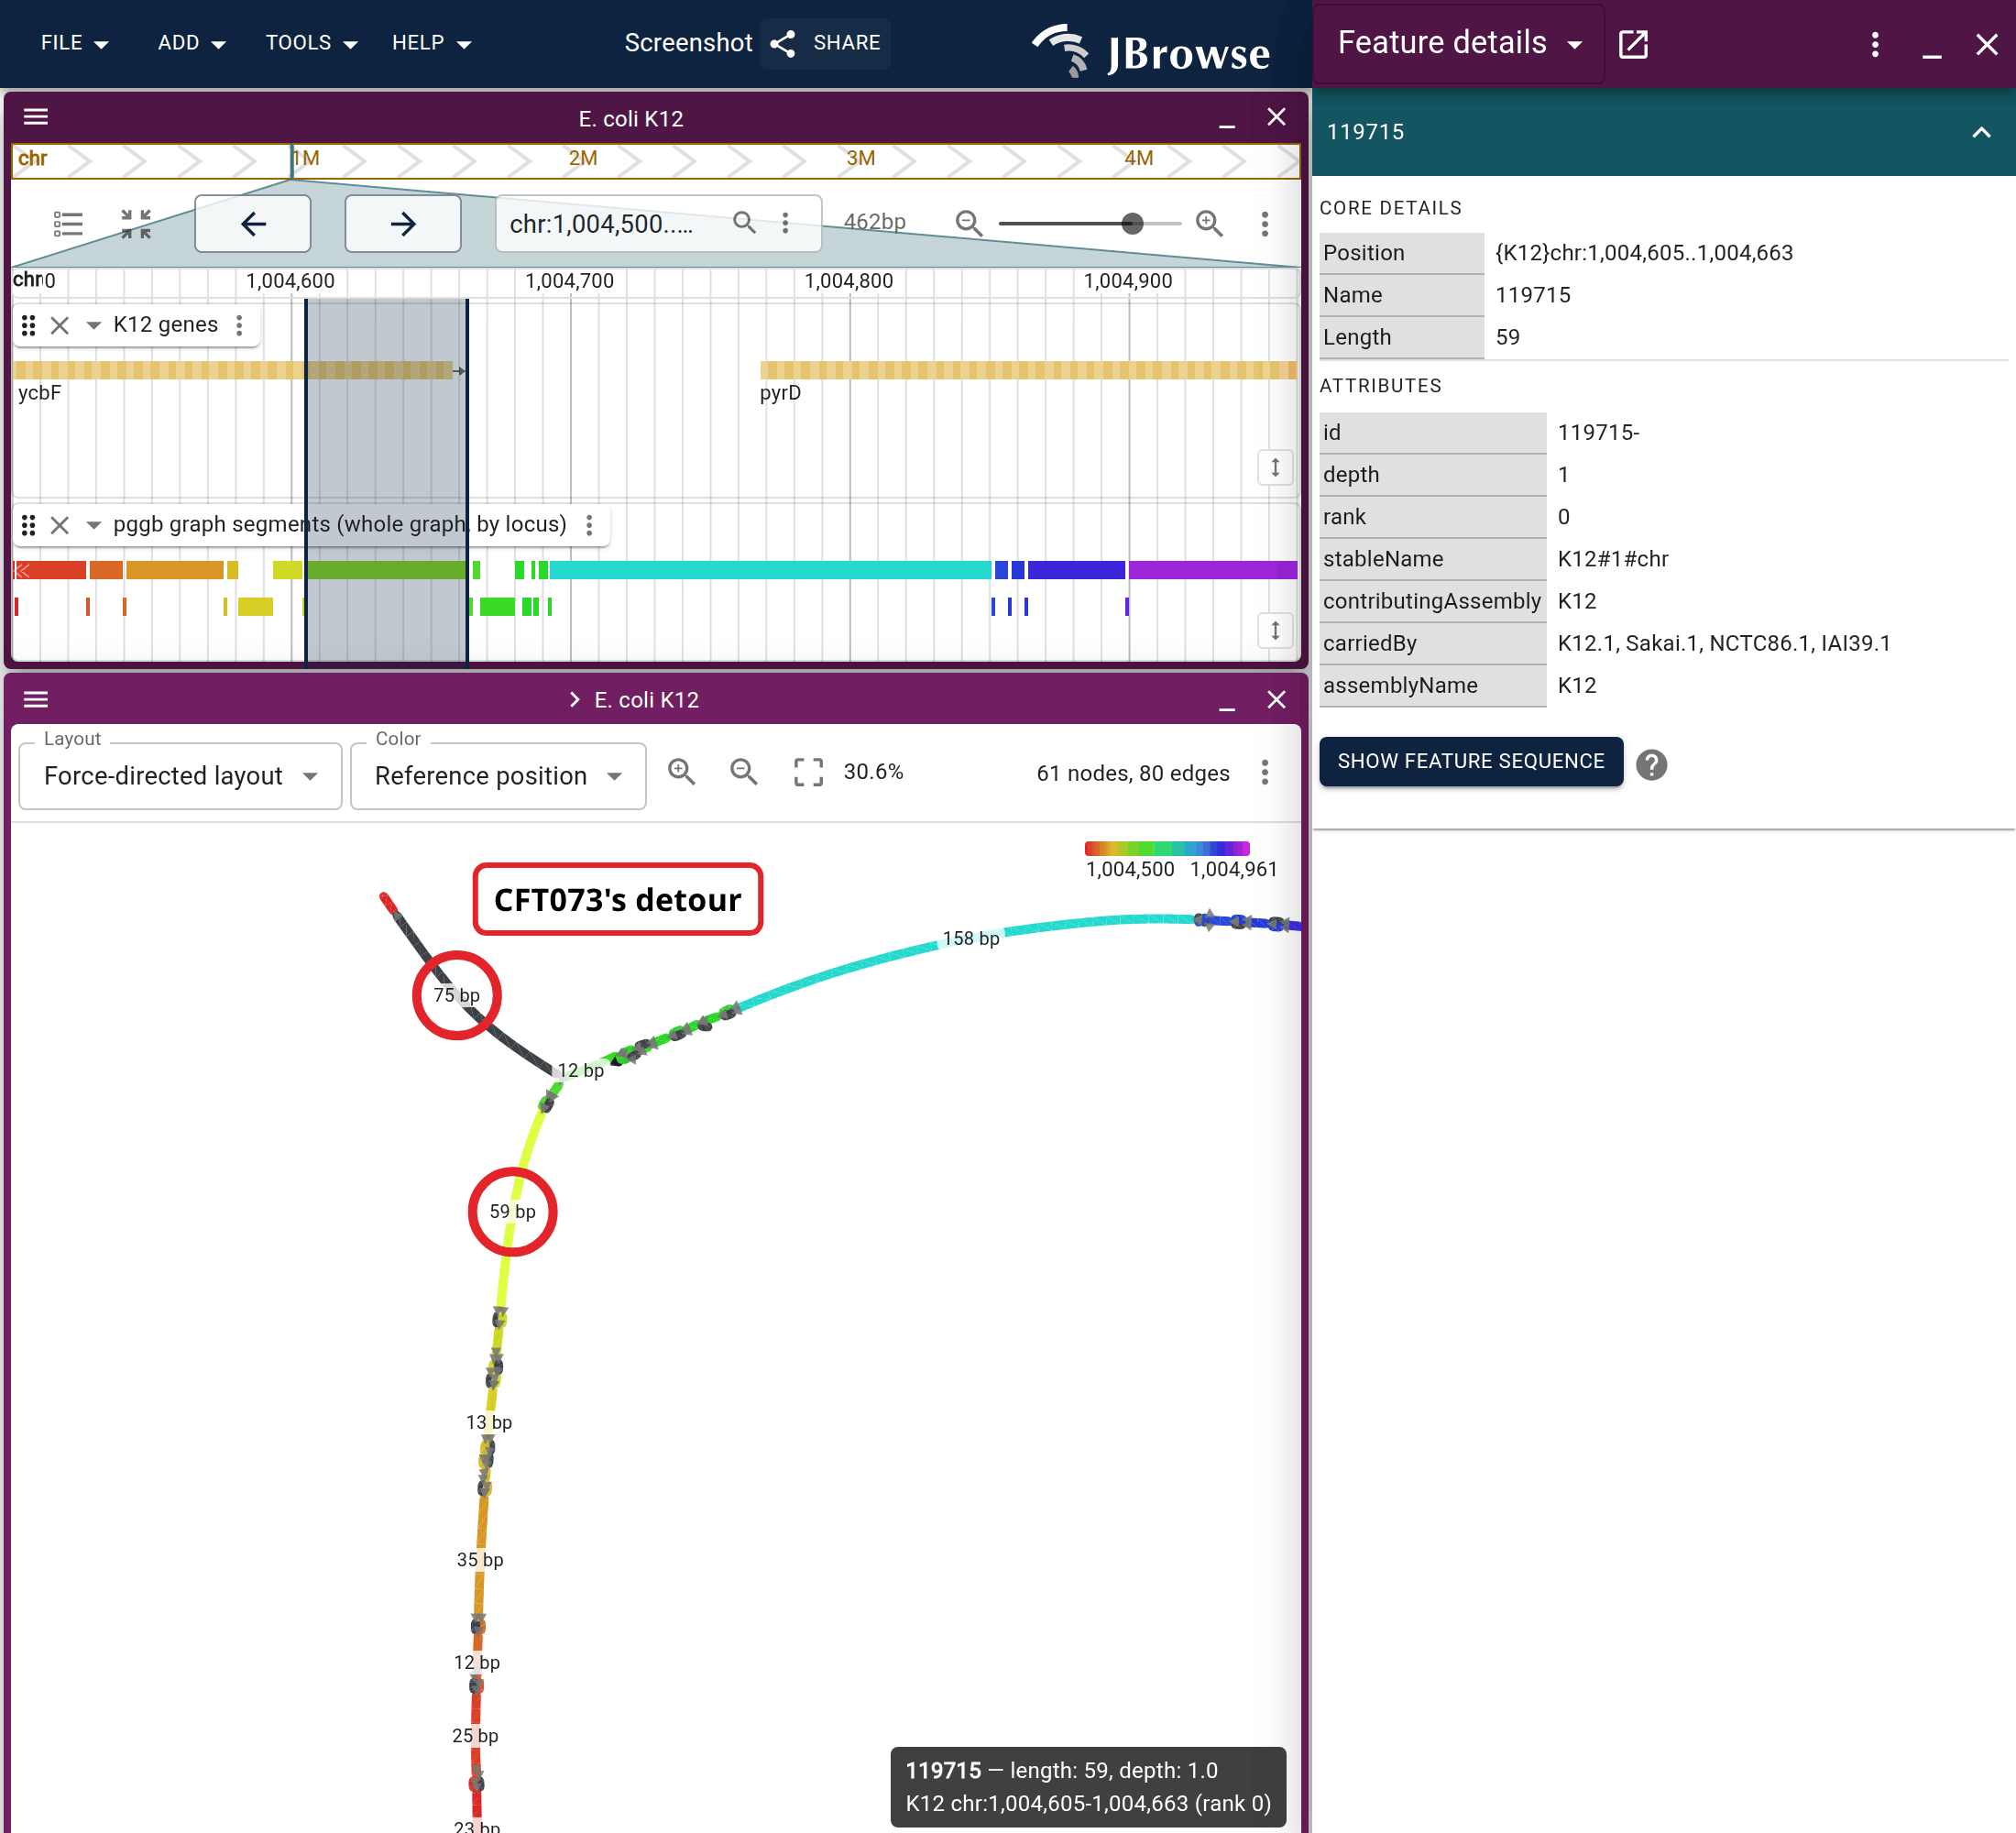The width and height of the screenshot is (2016, 1833).
Task: Close the graph view panel
Action: [1276, 699]
